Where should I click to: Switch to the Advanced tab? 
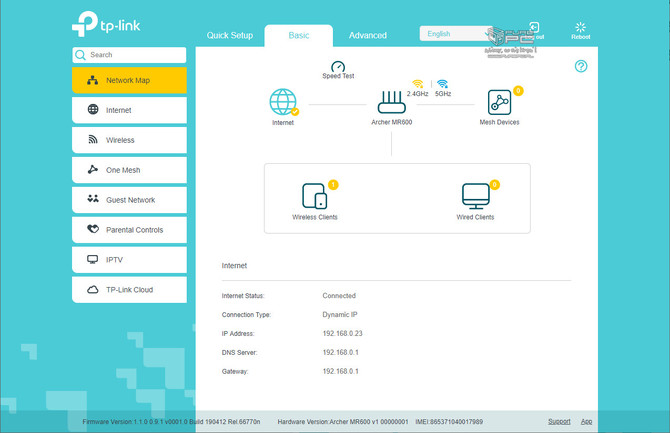[367, 35]
